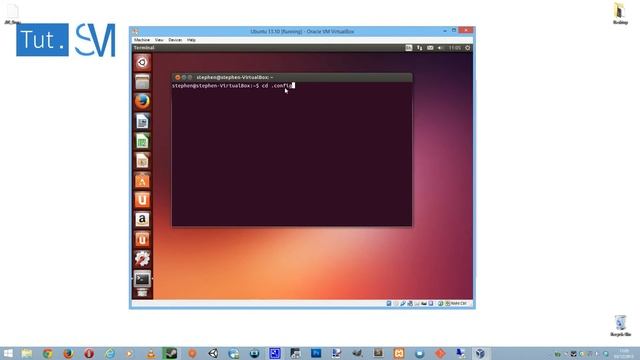Open File Explorer from the Windows taskbar

[x=27, y=353]
